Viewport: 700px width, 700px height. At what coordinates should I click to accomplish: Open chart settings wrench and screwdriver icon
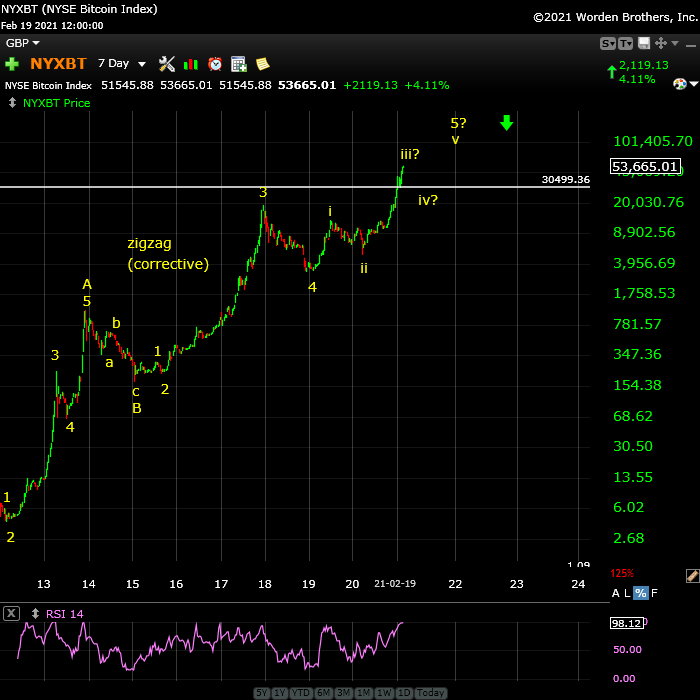167,64
